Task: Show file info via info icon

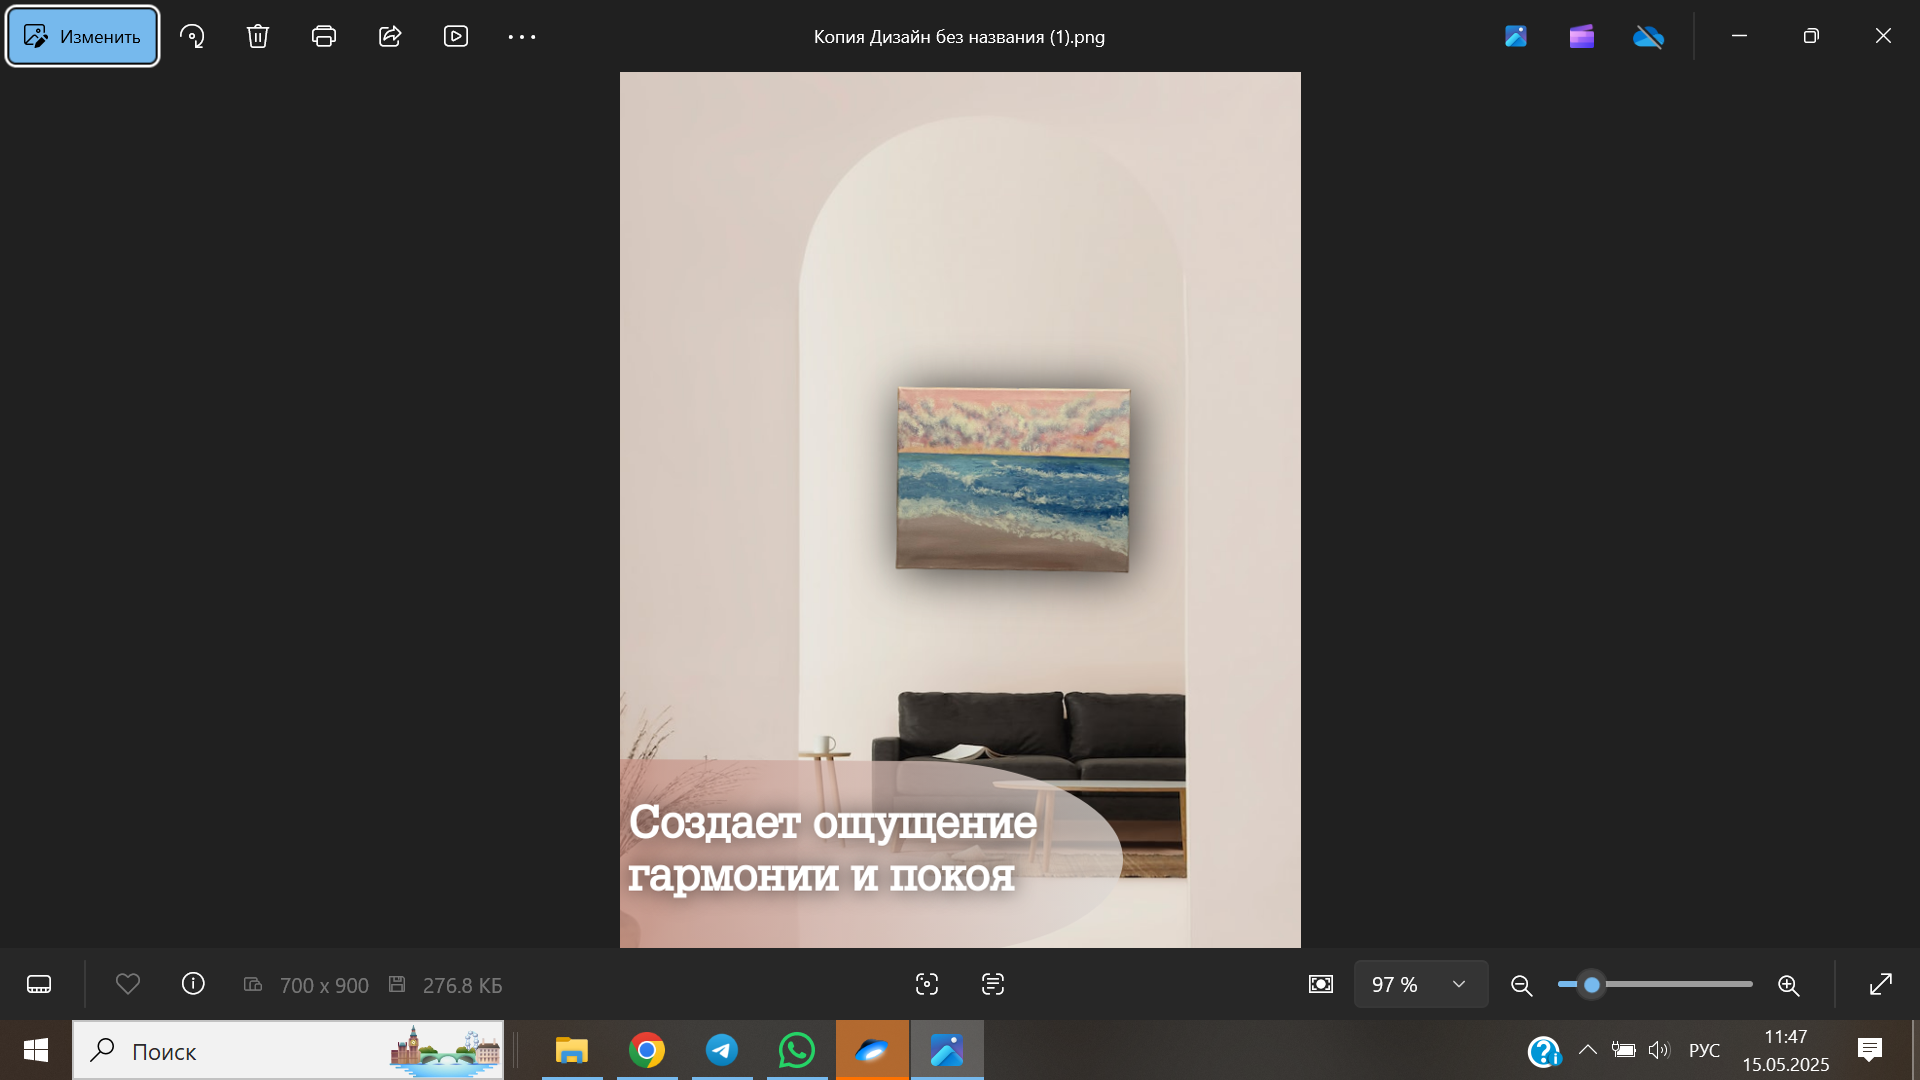Action: coord(193,984)
